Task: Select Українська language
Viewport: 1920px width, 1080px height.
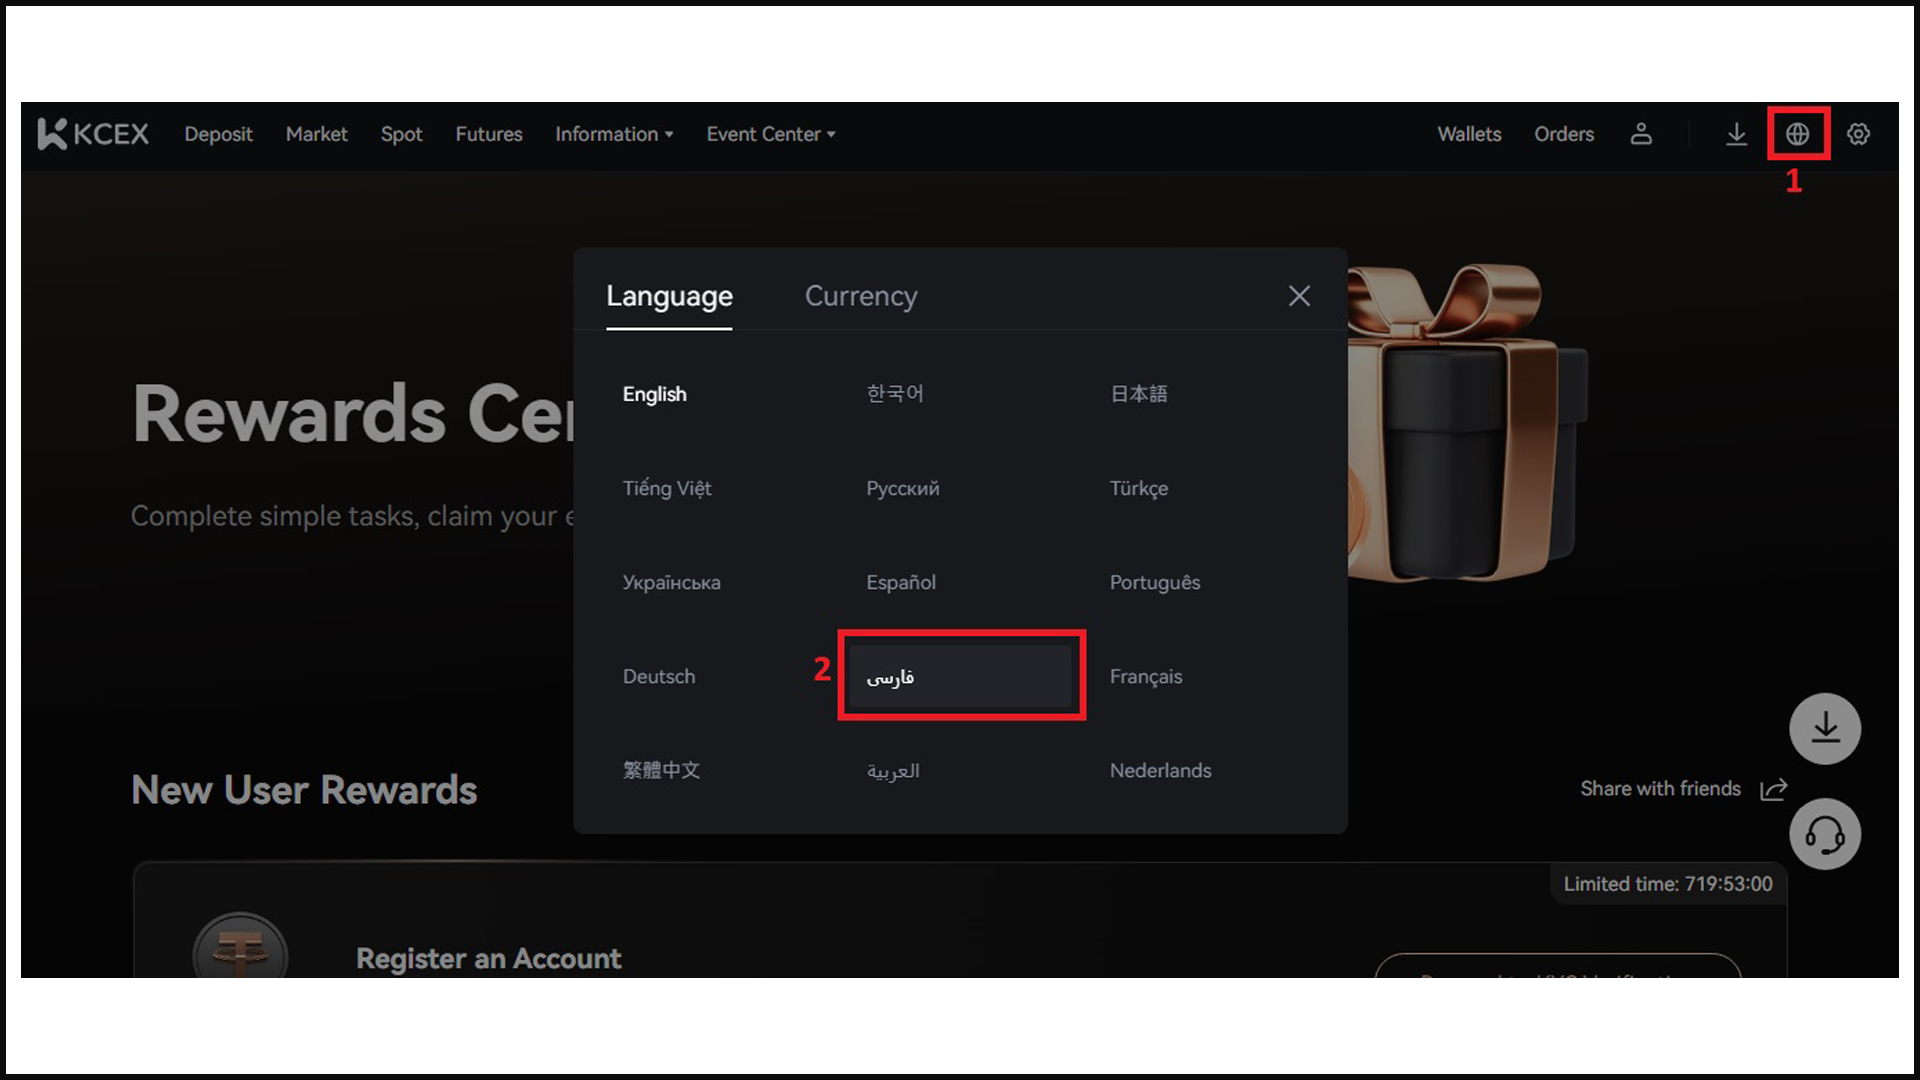Action: coord(671,582)
